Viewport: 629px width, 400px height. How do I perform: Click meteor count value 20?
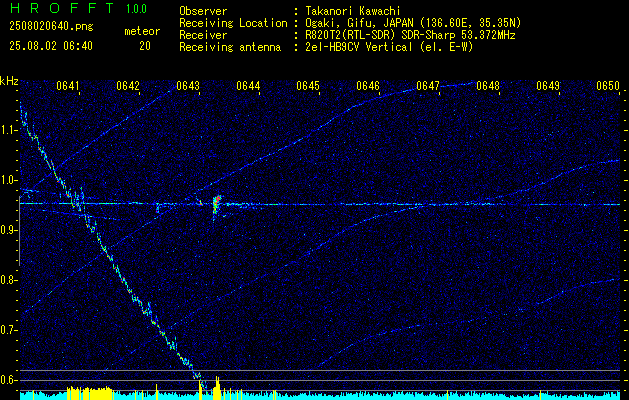(145, 46)
